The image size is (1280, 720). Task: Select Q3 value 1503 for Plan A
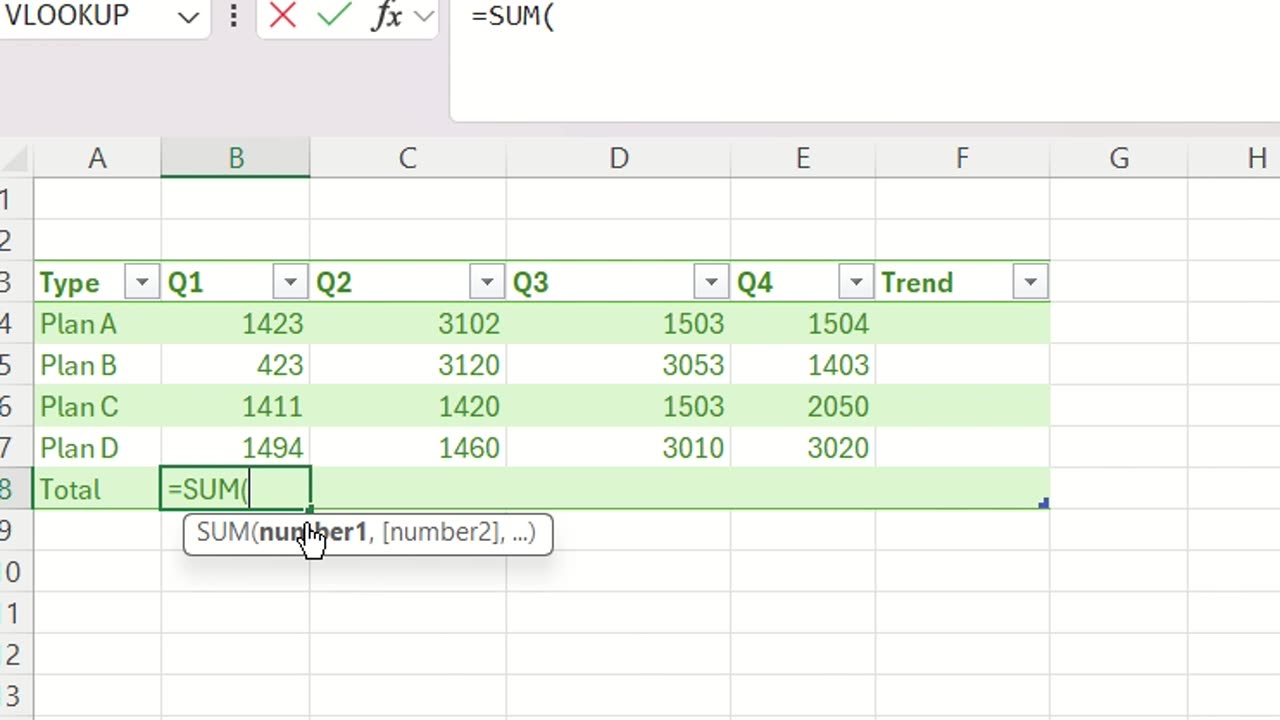pos(619,324)
